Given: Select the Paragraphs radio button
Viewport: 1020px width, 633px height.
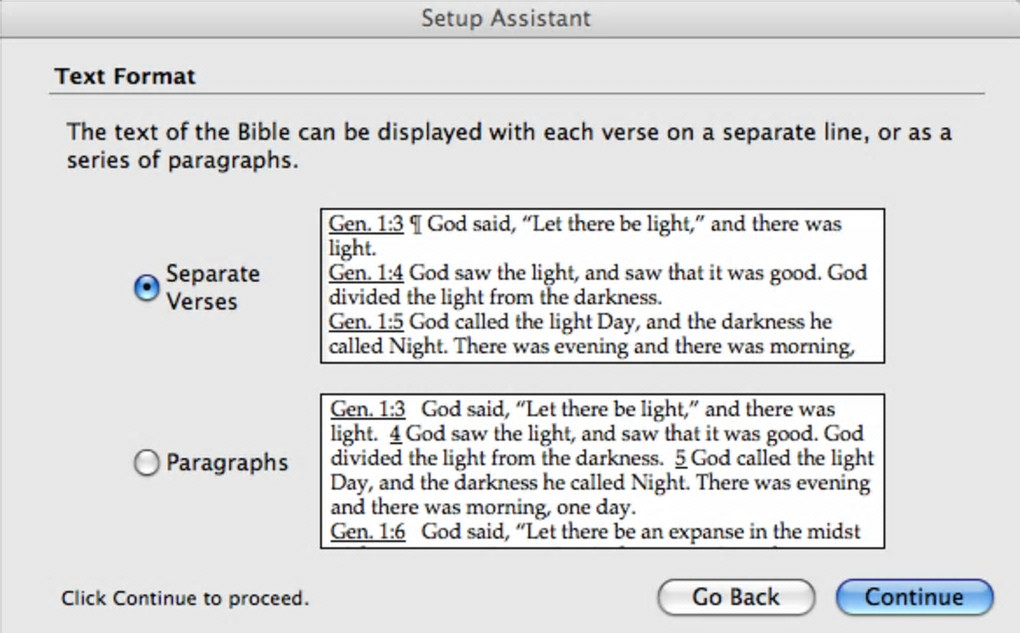Looking at the screenshot, I should (146, 463).
